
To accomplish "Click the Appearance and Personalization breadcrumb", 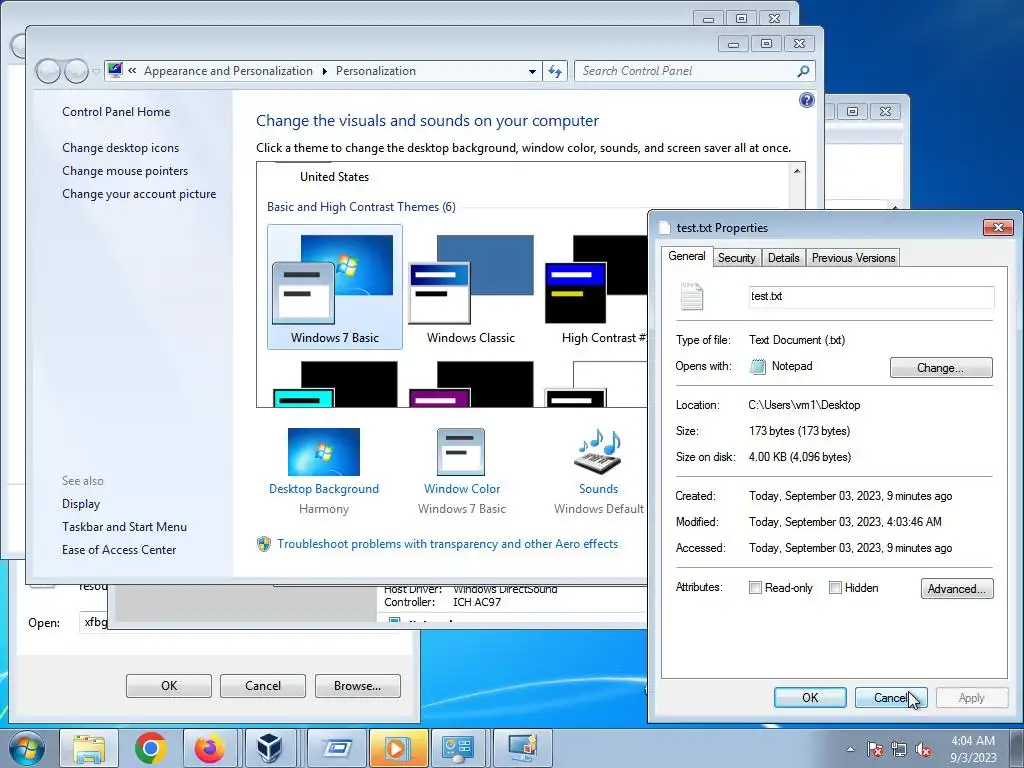I will coord(228,71).
